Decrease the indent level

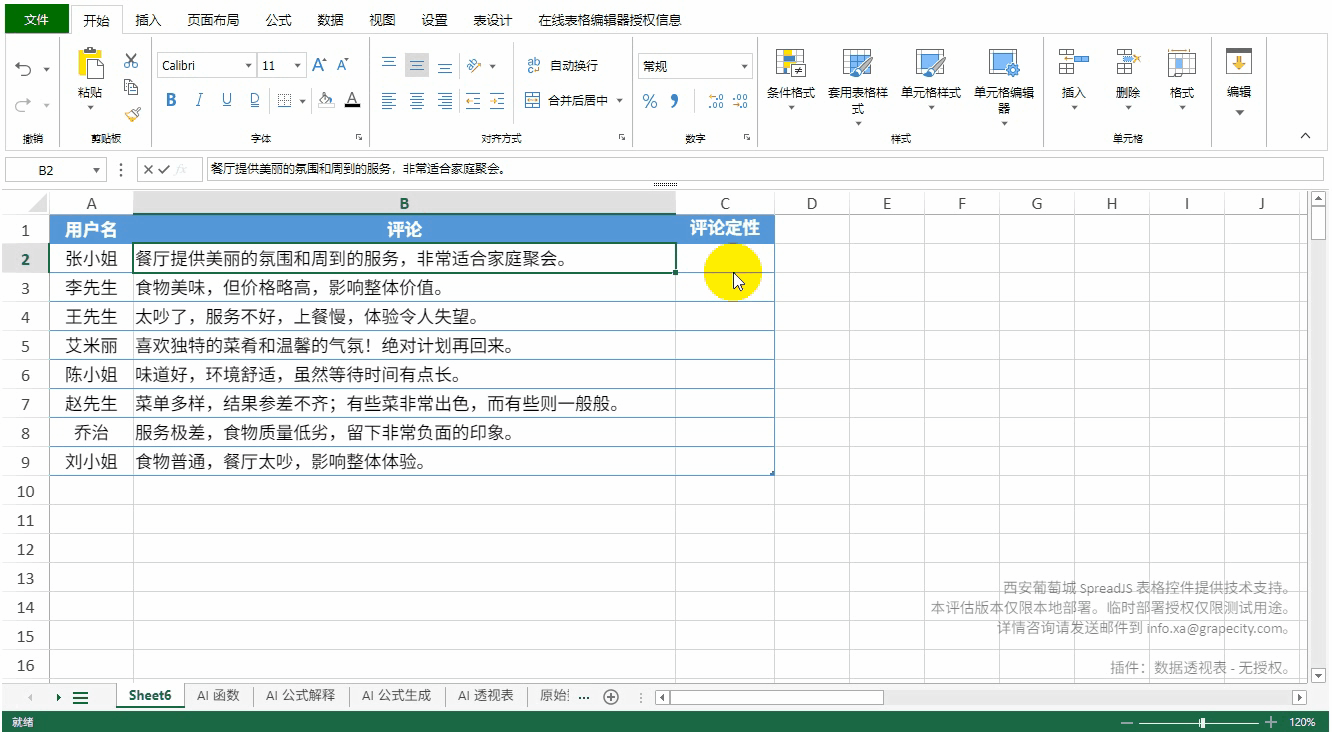click(x=472, y=100)
